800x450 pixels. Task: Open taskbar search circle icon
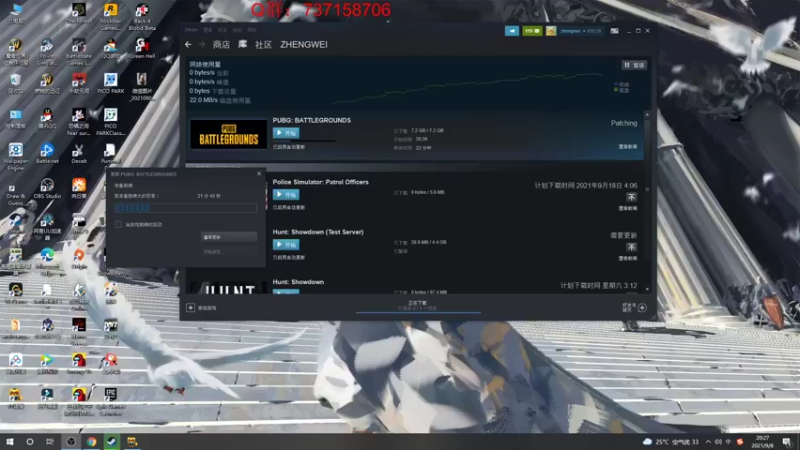point(30,442)
